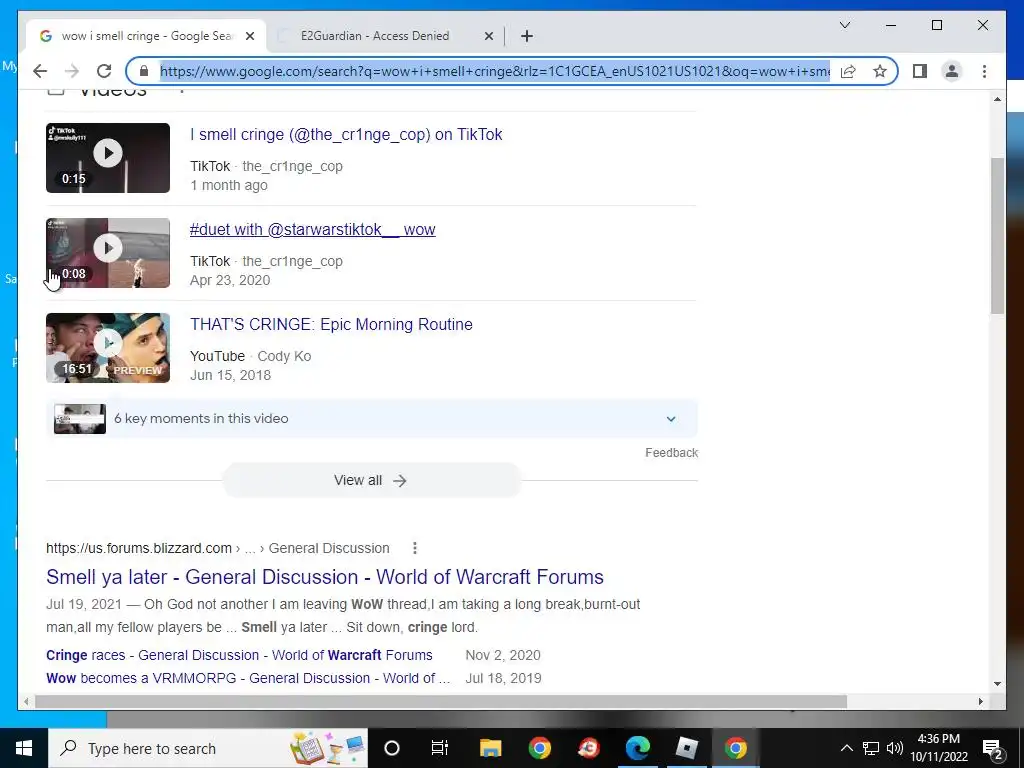The image size is (1024, 768).
Task: Click the URL in the address bar
Action: tap(494, 71)
